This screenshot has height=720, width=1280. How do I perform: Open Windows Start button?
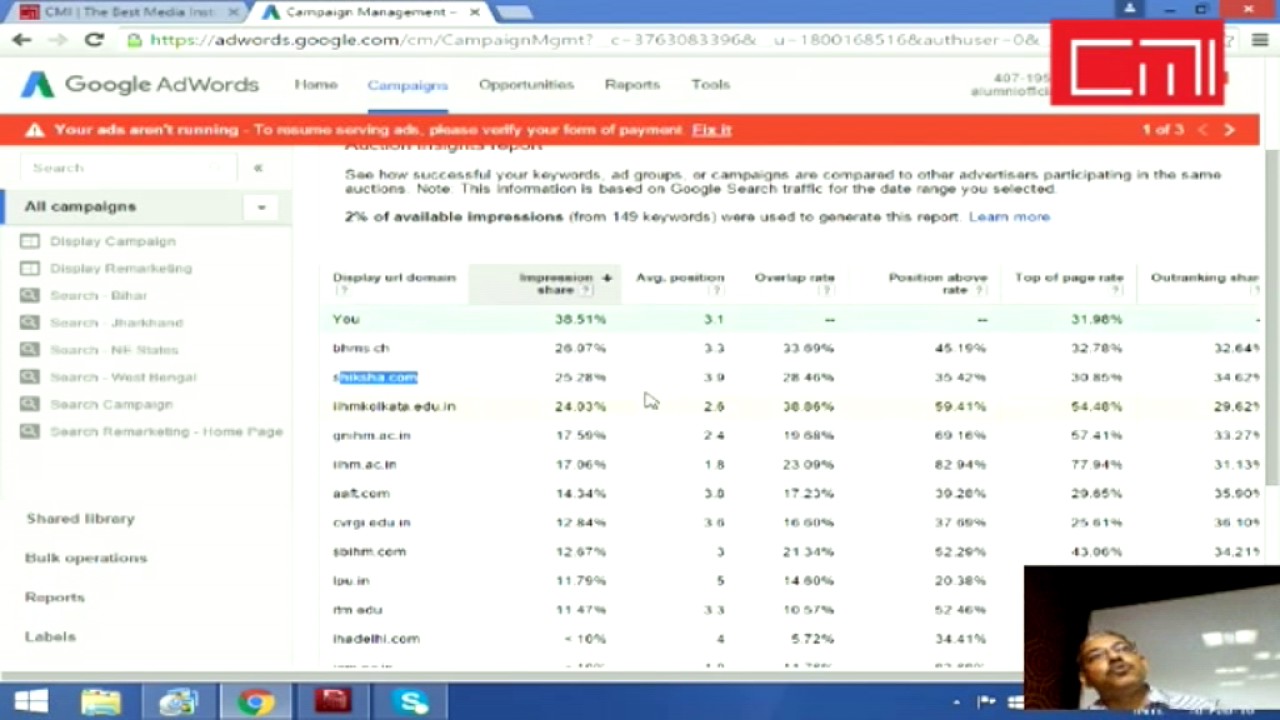(x=31, y=702)
